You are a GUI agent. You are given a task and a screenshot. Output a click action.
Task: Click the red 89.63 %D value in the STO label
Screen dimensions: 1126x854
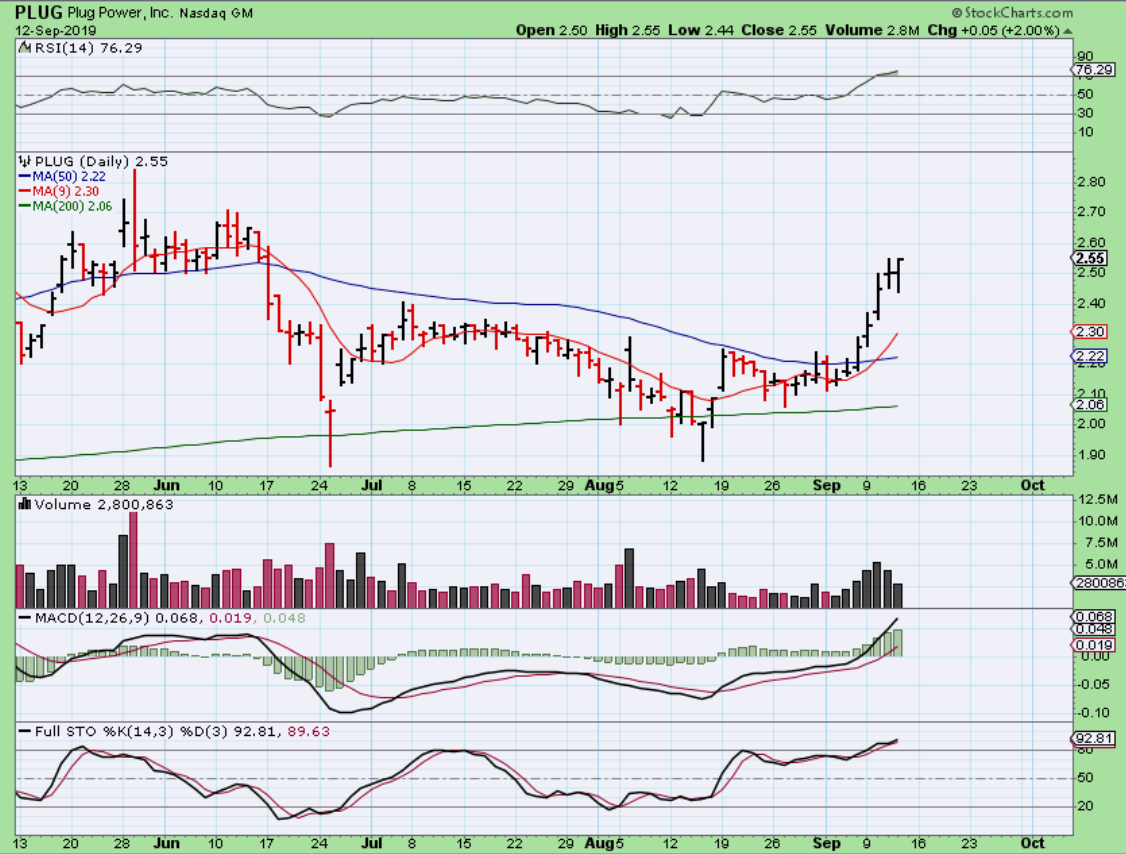point(309,731)
